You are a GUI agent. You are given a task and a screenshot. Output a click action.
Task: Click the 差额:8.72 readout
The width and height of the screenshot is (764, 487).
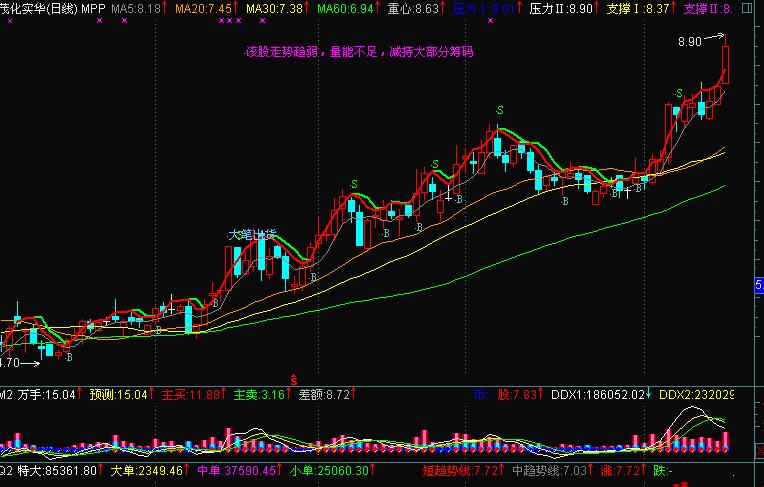point(327,394)
